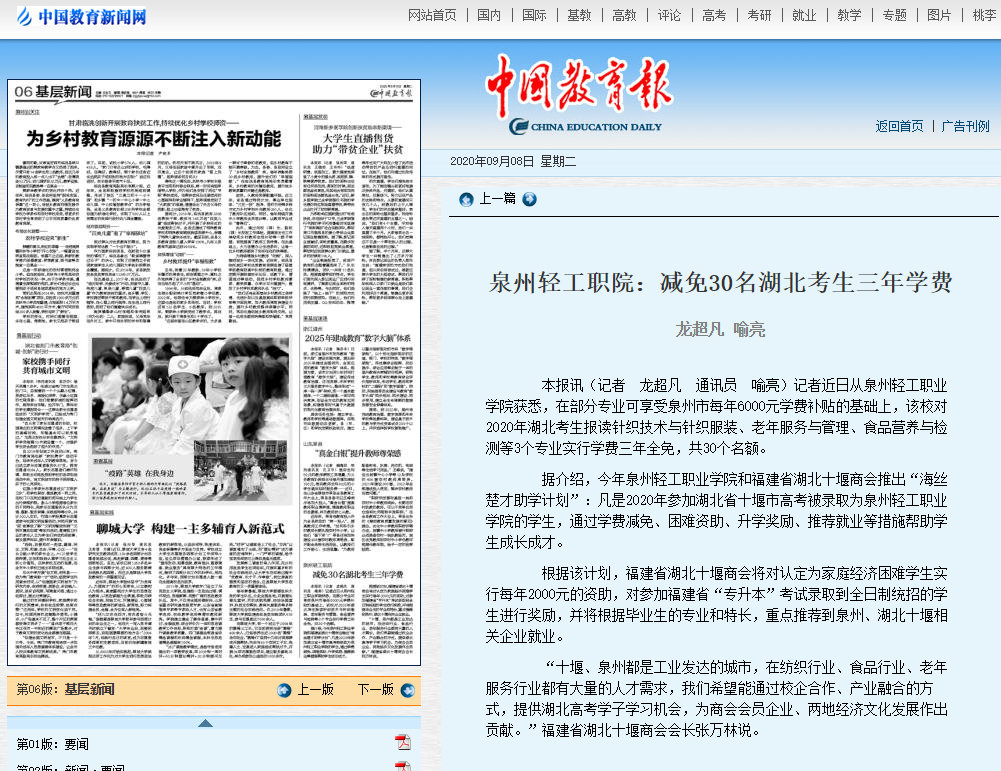Click the 中国教育新闻网 site logo
This screenshot has height=771, width=1001.
[82, 16]
